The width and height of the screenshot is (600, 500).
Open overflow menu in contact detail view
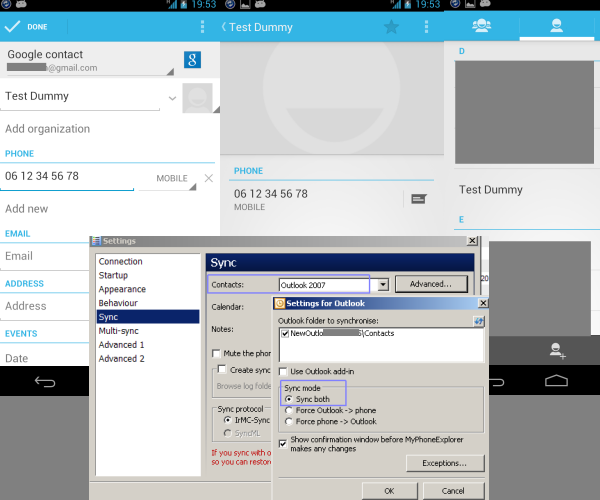pos(426,27)
